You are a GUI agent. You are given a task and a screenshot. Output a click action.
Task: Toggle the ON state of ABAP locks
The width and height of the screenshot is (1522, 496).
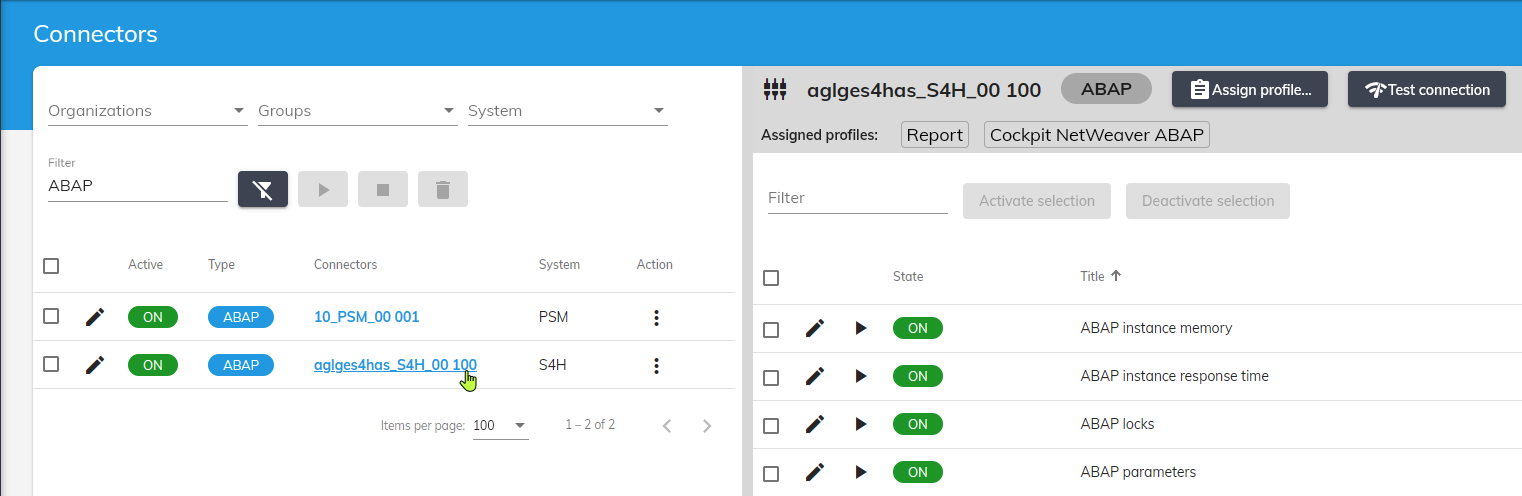coord(917,424)
